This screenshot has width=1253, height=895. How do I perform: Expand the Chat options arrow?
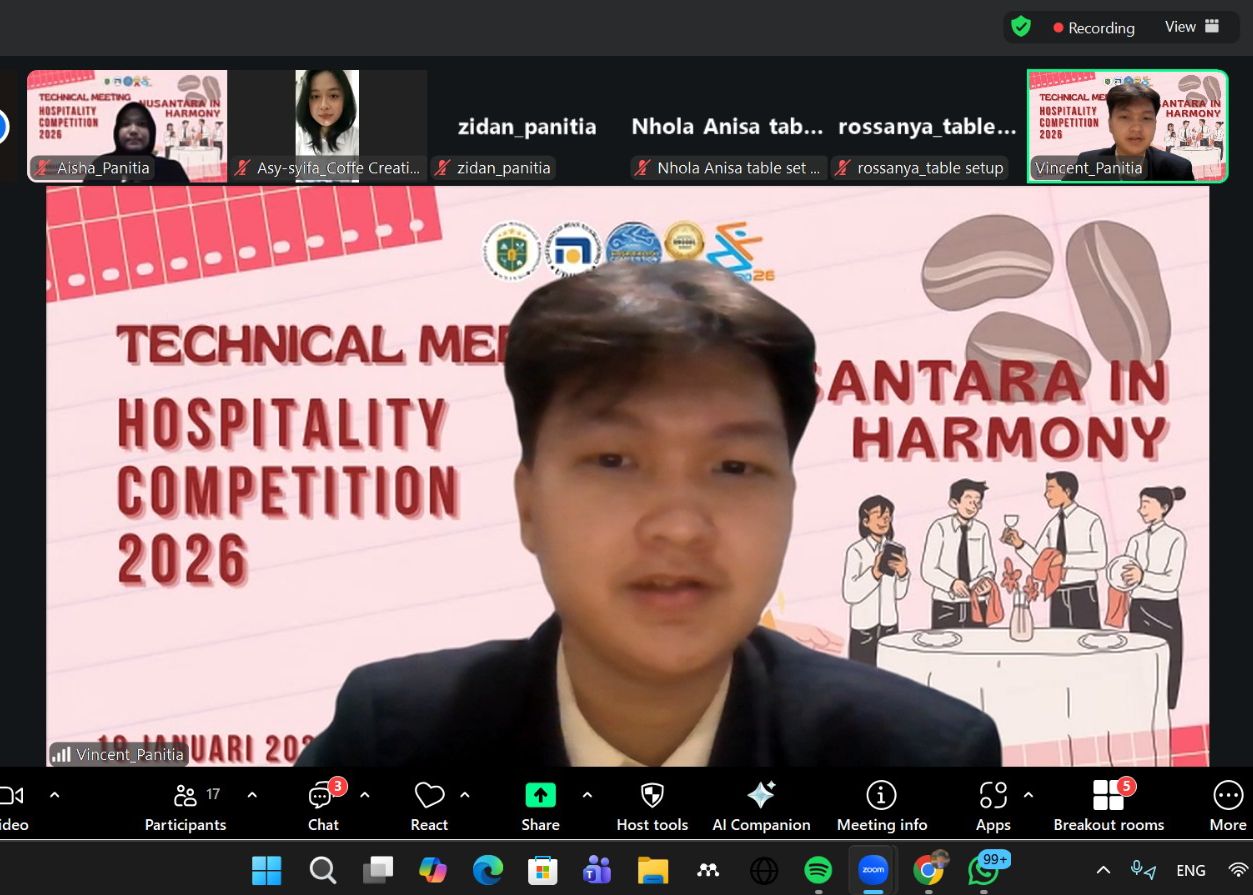point(365,795)
